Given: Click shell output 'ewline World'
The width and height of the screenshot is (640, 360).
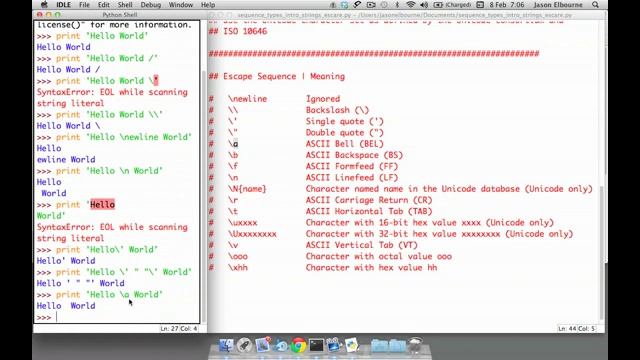Looking at the screenshot, I should coord(66,160).
